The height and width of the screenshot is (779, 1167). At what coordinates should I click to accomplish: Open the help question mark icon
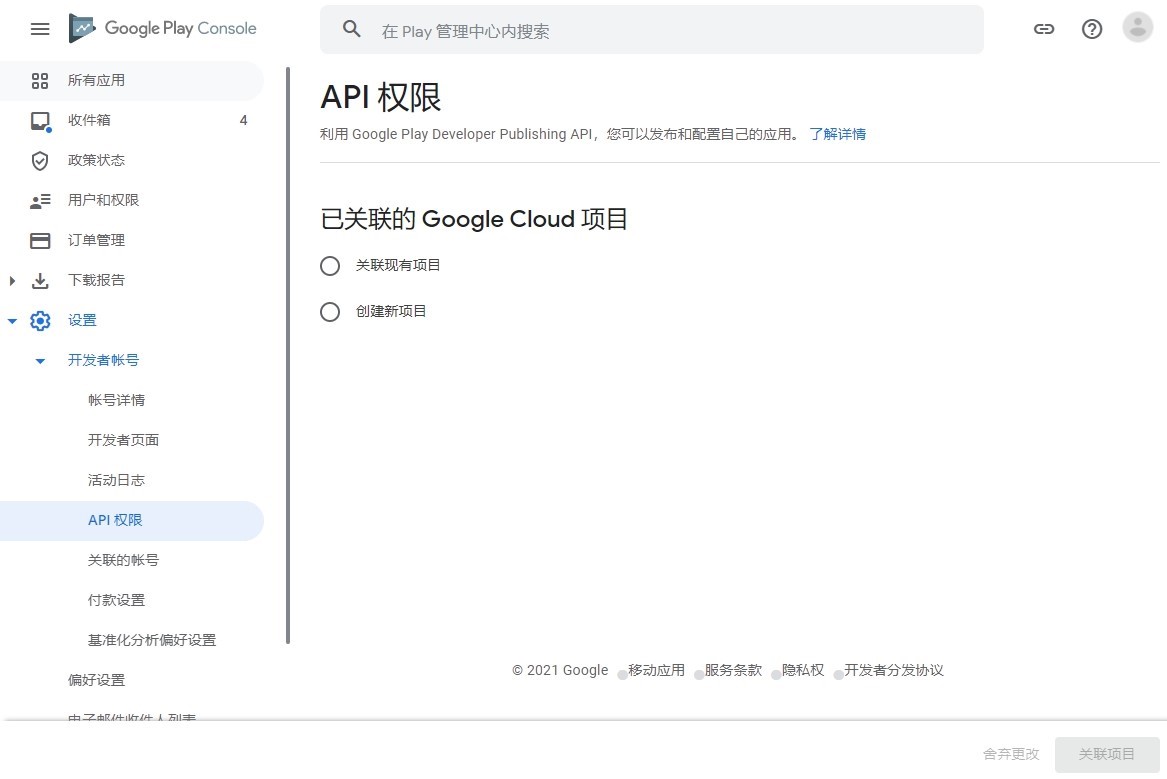click(1092, 29)
